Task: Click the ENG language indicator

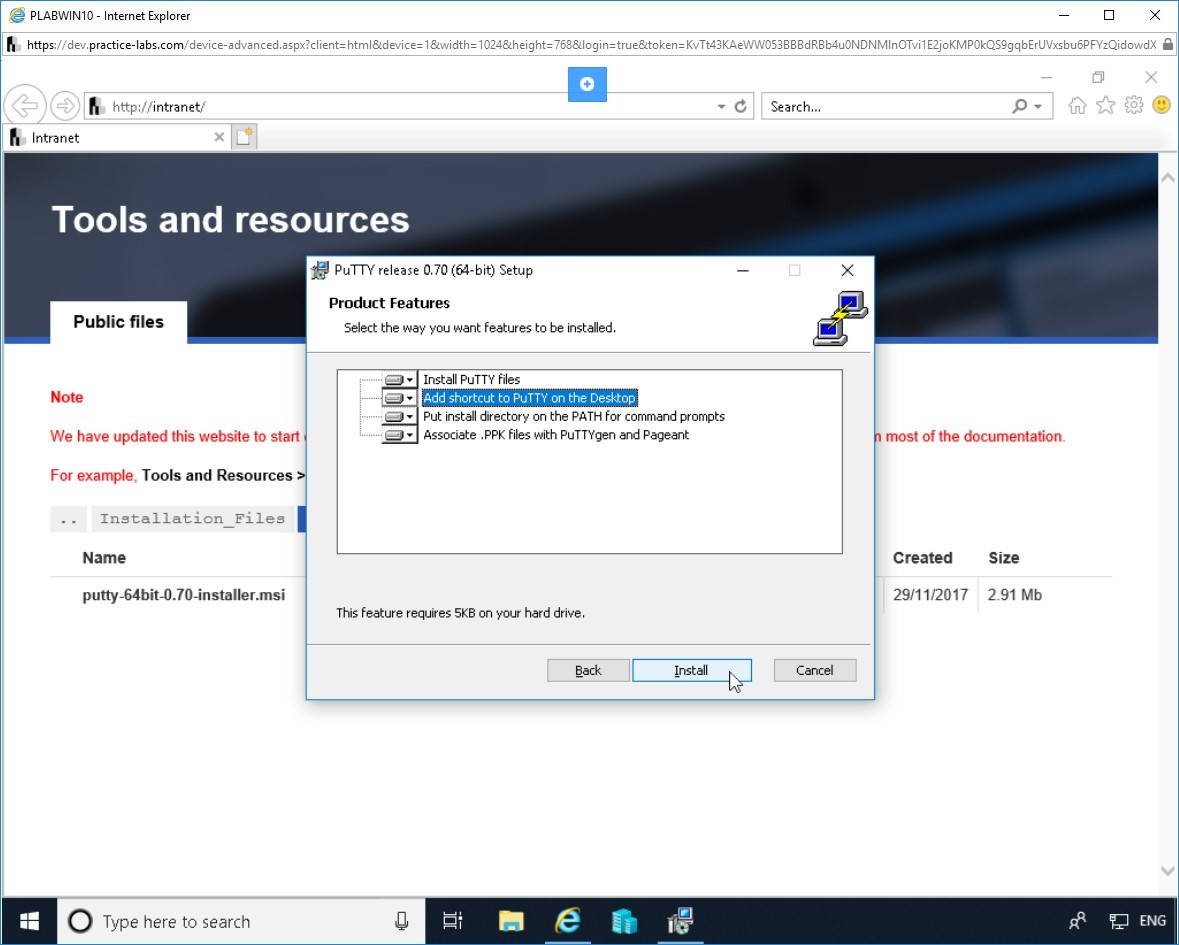Action: pos(1153,921)
